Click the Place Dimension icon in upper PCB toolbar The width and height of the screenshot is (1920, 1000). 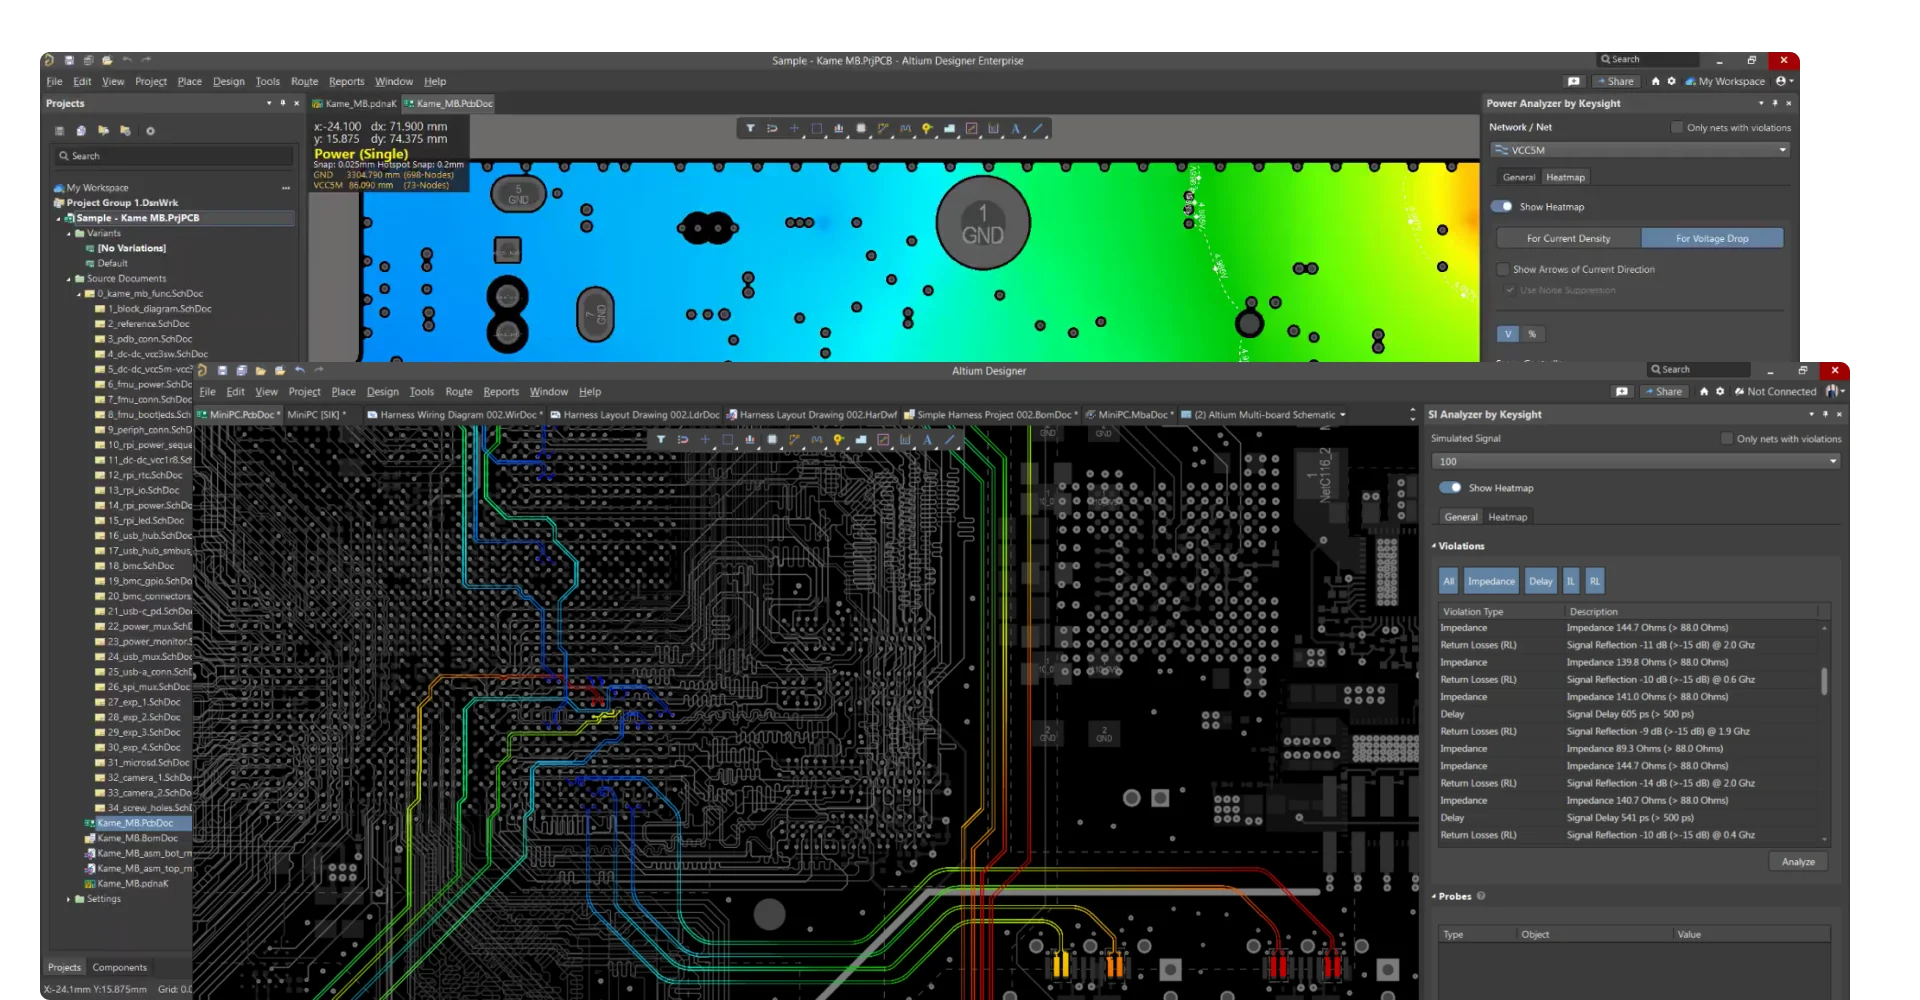tap(993, 128)
